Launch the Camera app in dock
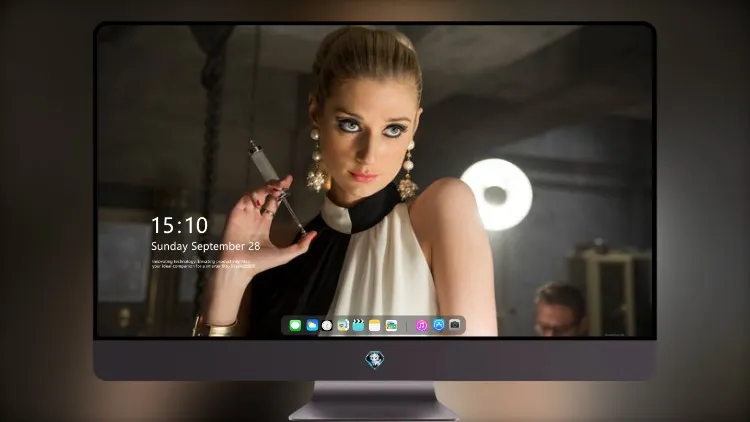 [x=455, y=325]
